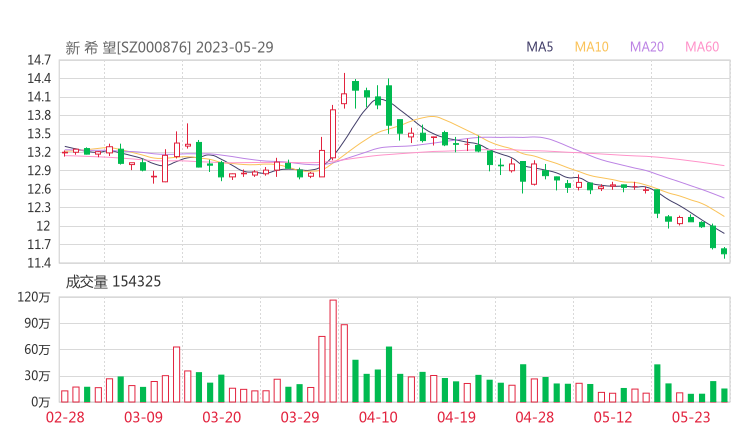740x440 pixels.
Task: Click the 13.8 price axis label
Action: pyautogui.click(x=39, y=116)
